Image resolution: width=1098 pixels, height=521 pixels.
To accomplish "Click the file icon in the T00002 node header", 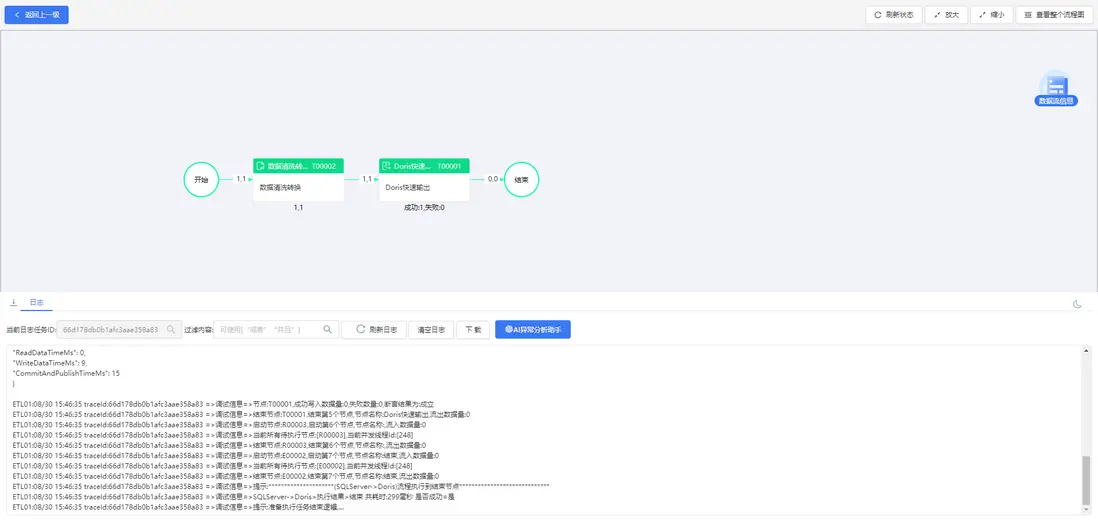I will (x=260, y=166).
